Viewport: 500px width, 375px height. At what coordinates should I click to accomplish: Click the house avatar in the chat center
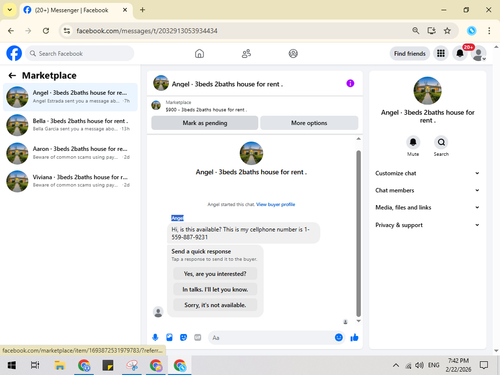click(251, 153)
